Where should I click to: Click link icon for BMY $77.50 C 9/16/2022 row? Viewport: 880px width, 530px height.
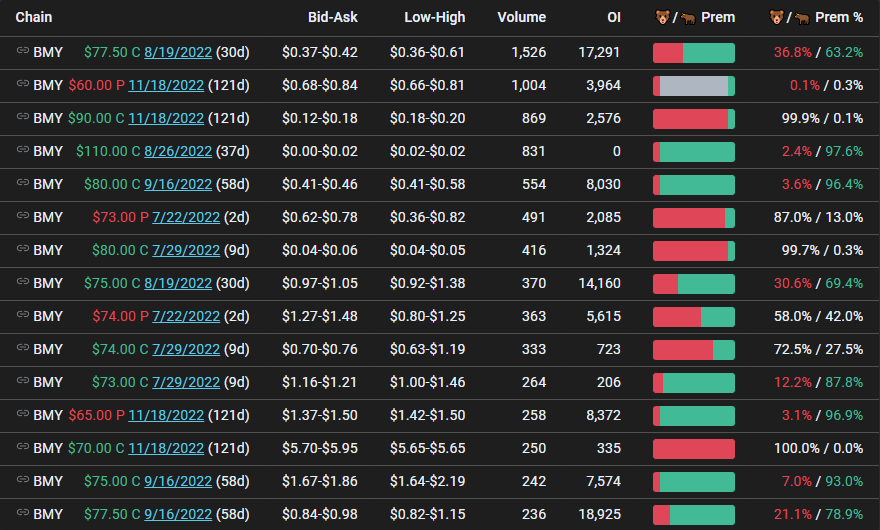[x=22, y=513]
